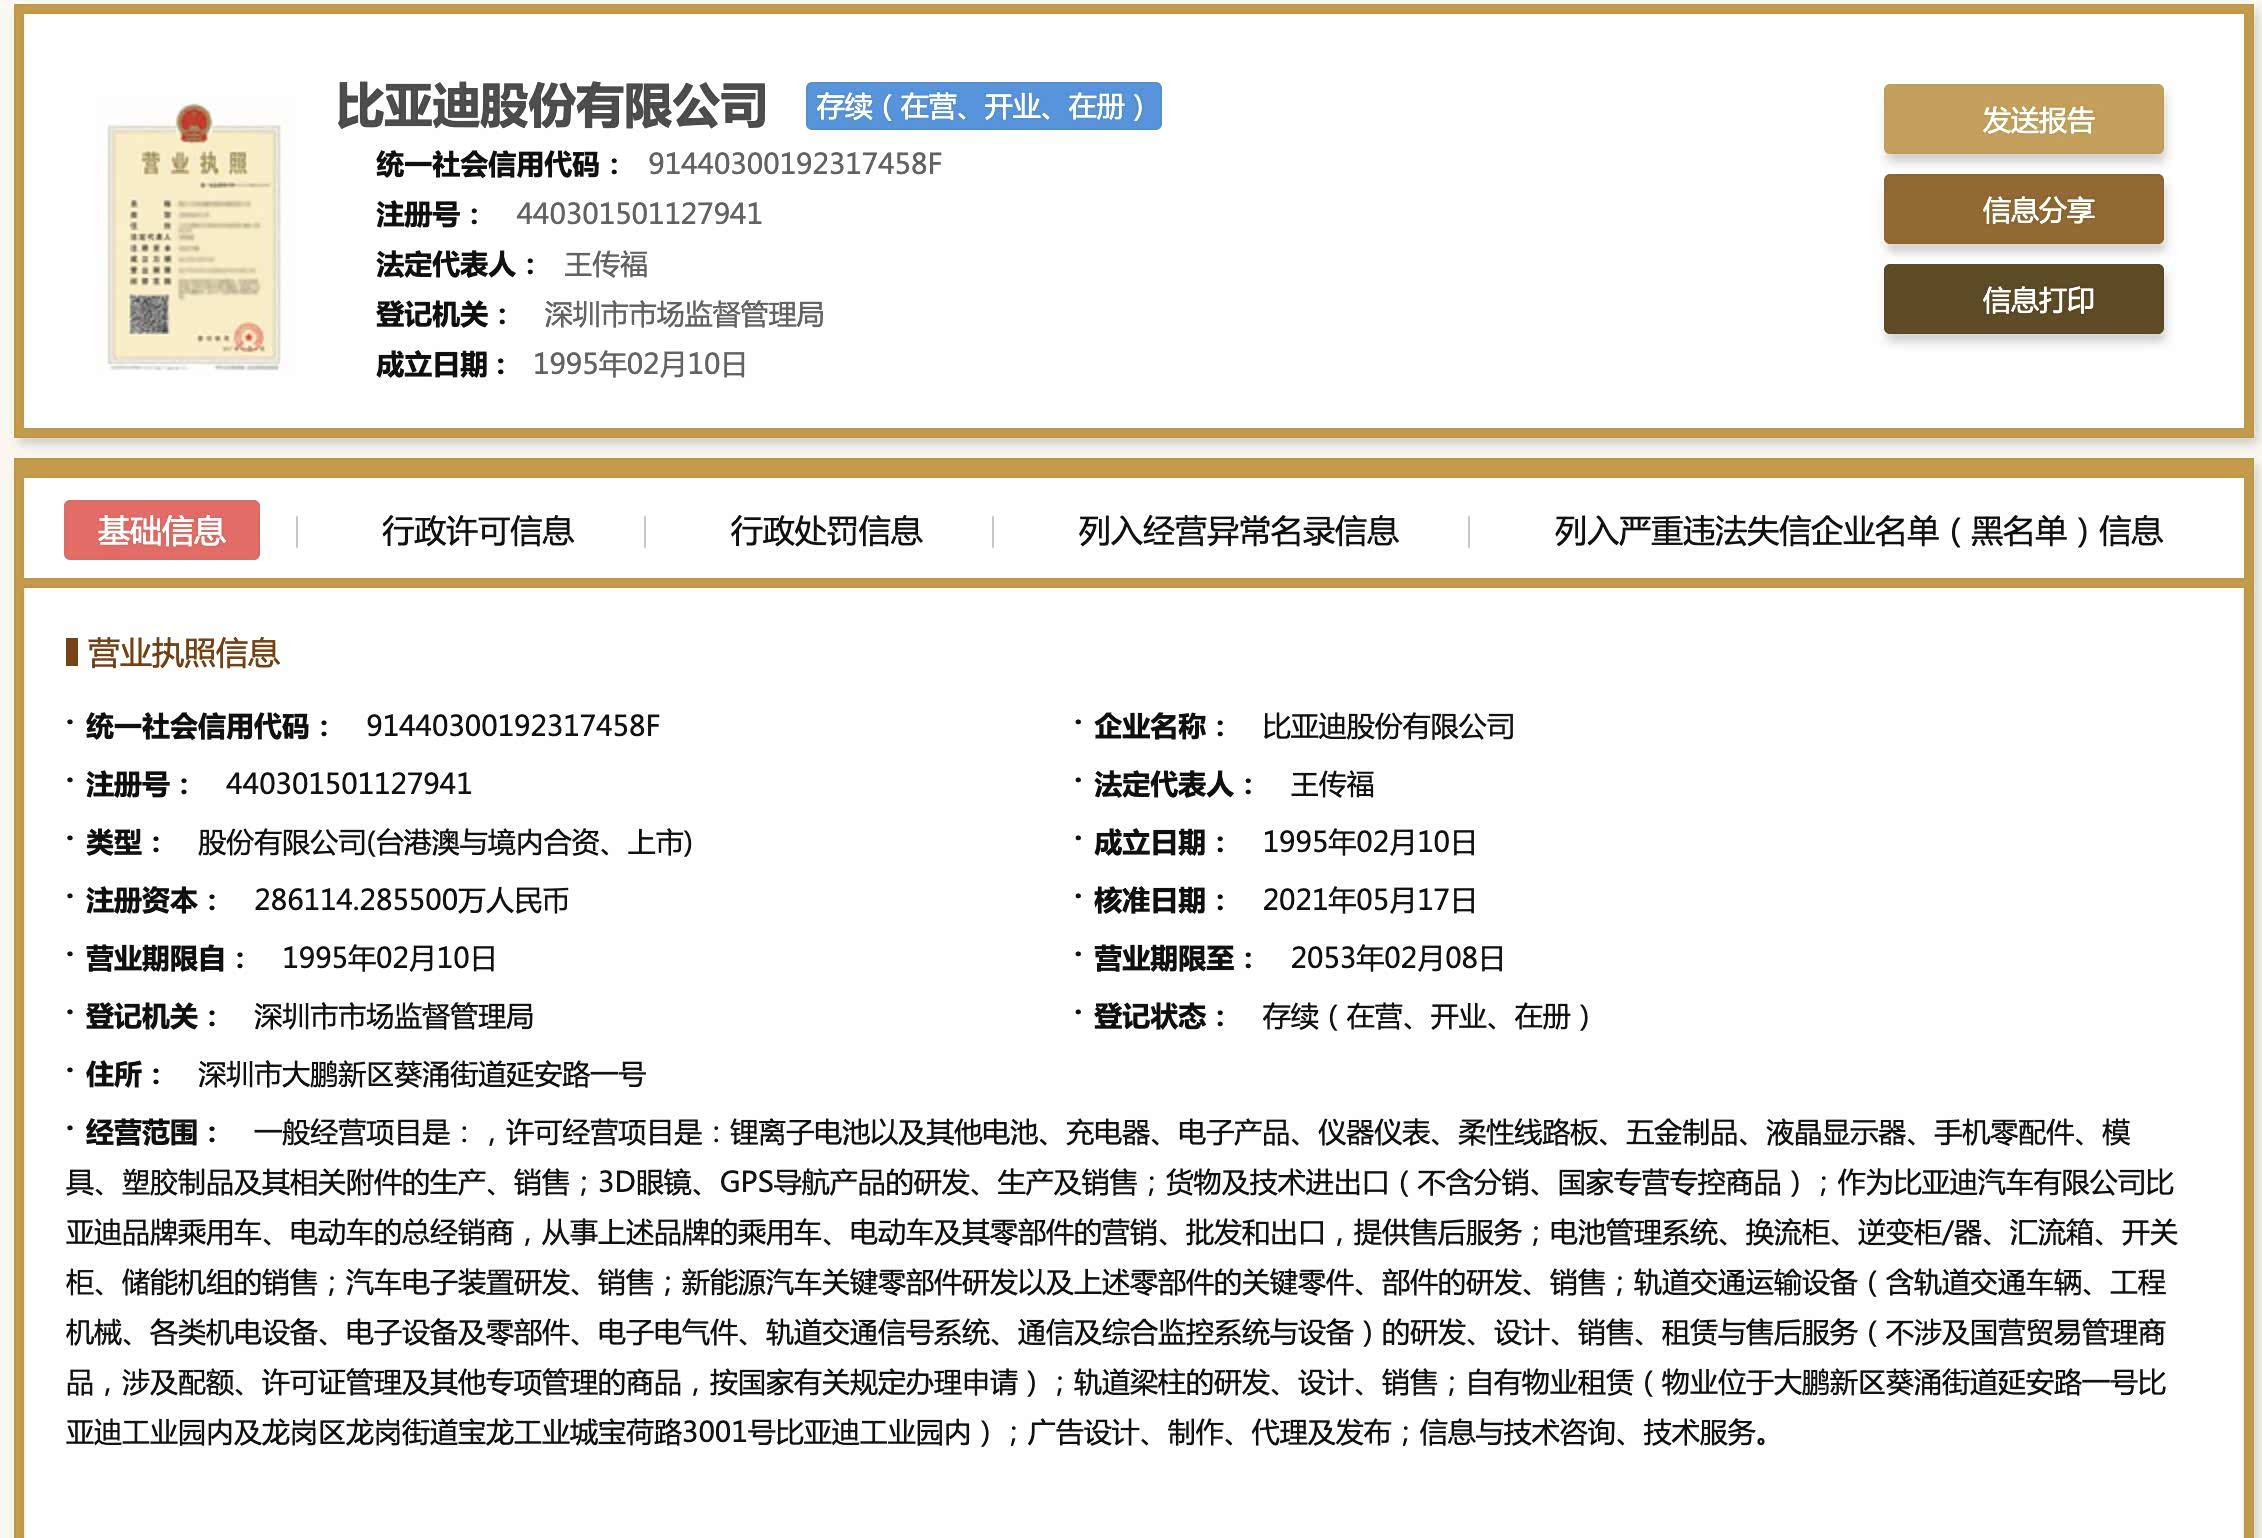Open the 行政处罚信息 tab
Image resolution: width=2262 pixels, height=1538 pixels.
coord(825,530)
